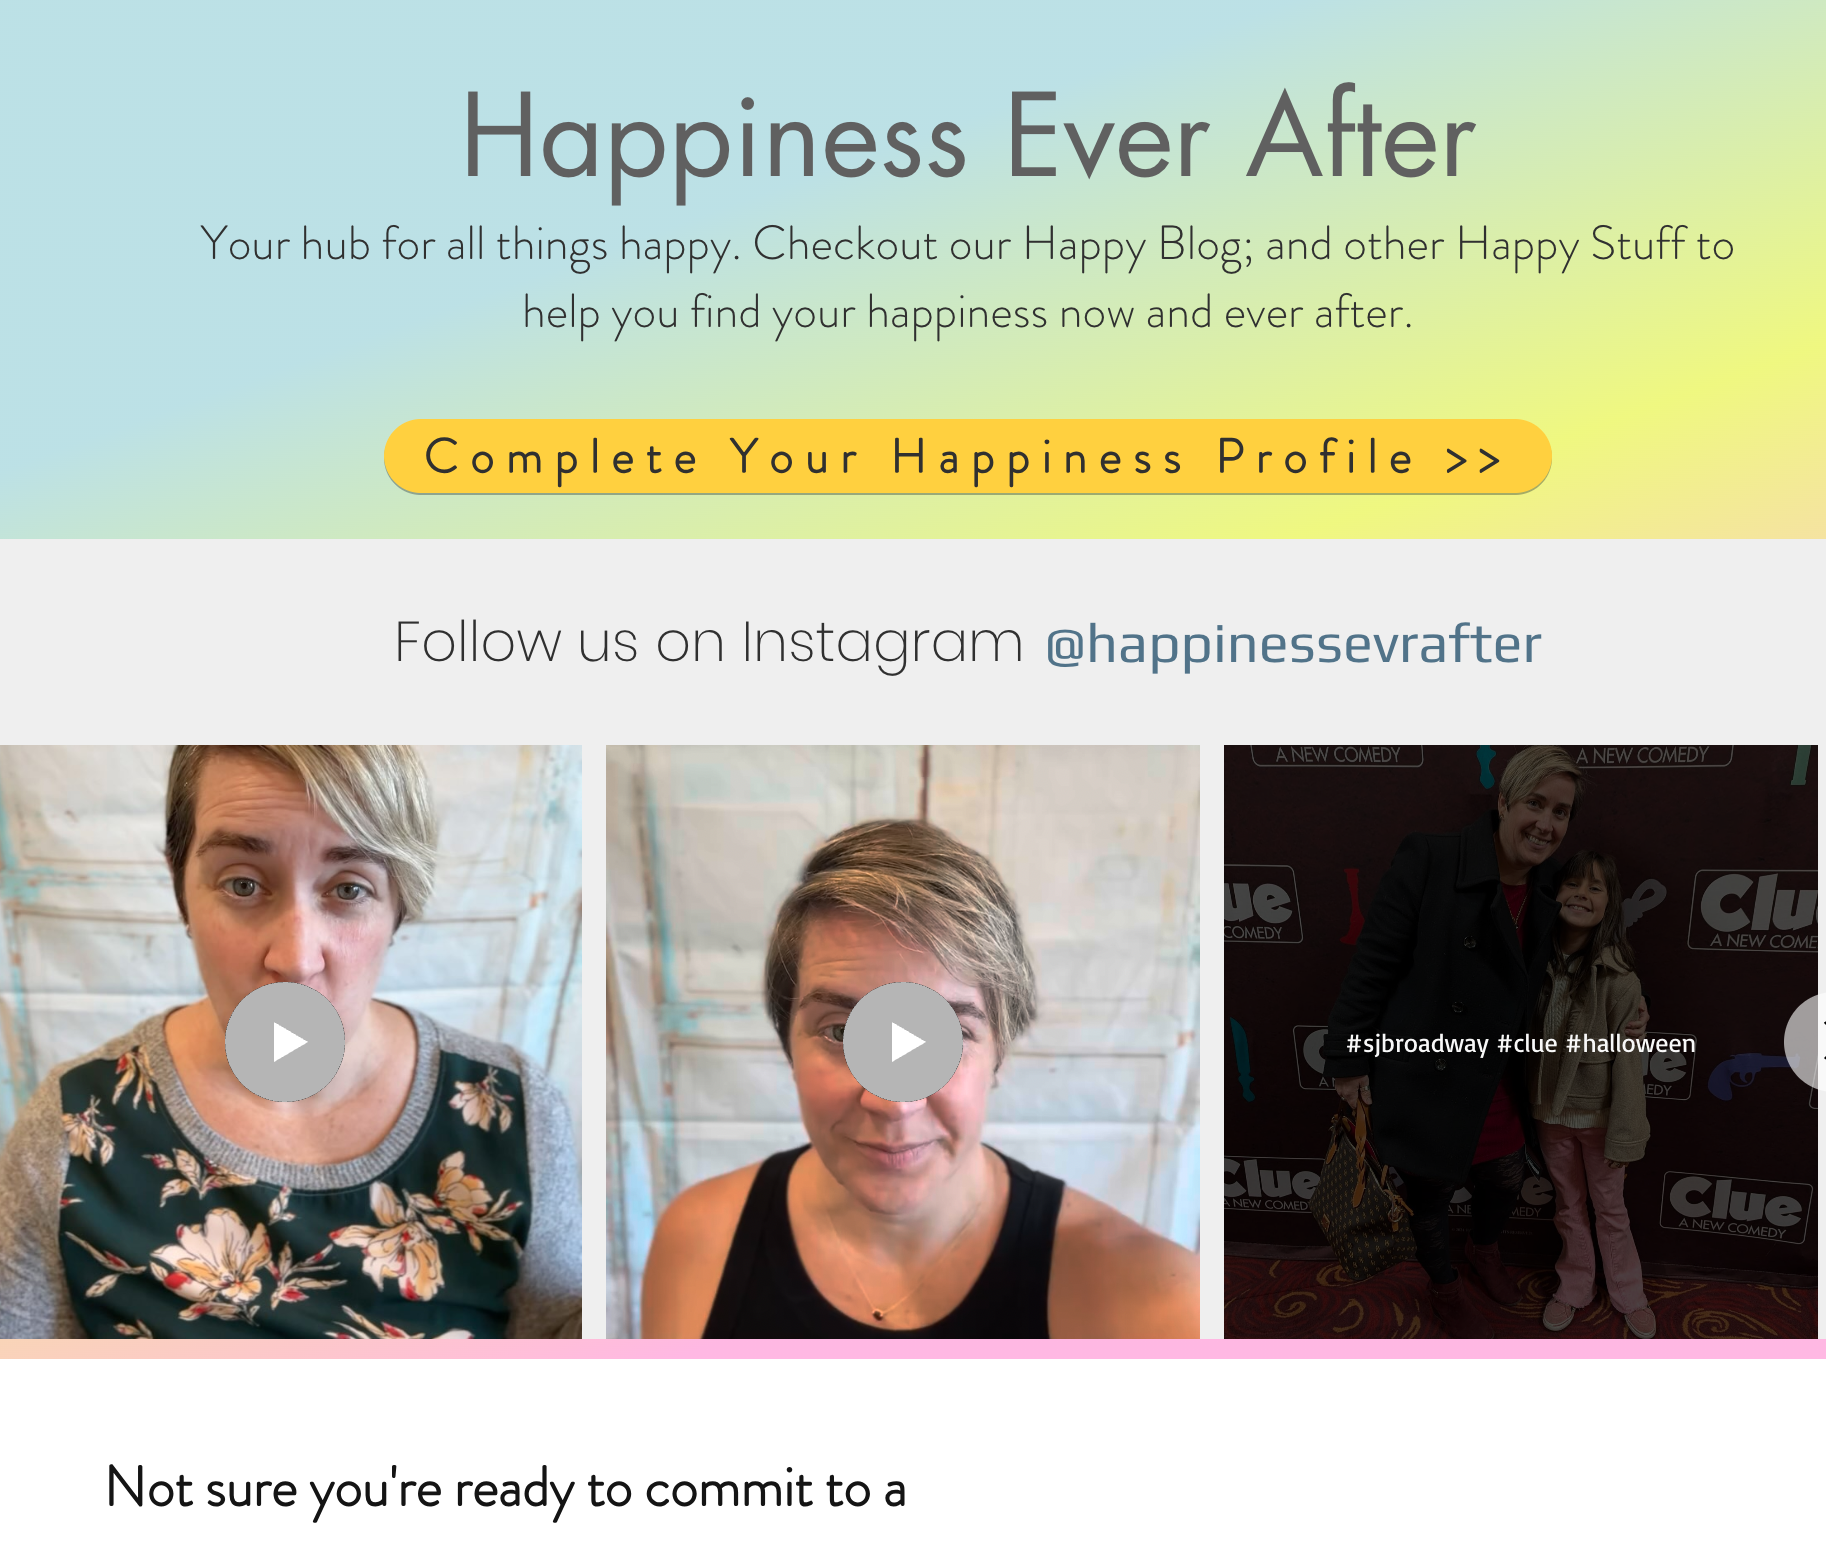Open the @happinessevrafter Instagram link
Screen dimensions: 1826x1546
coord(1293,643)
